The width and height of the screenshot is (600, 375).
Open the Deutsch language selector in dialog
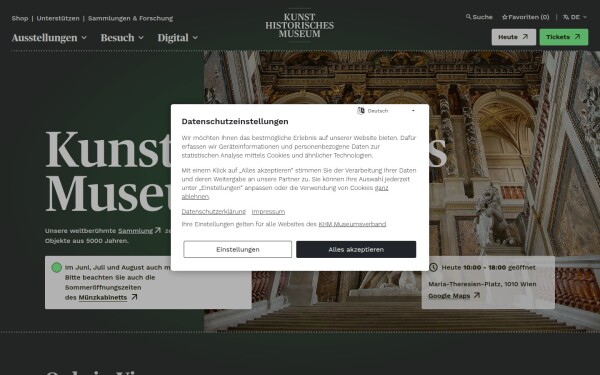[x=386, y=111]
